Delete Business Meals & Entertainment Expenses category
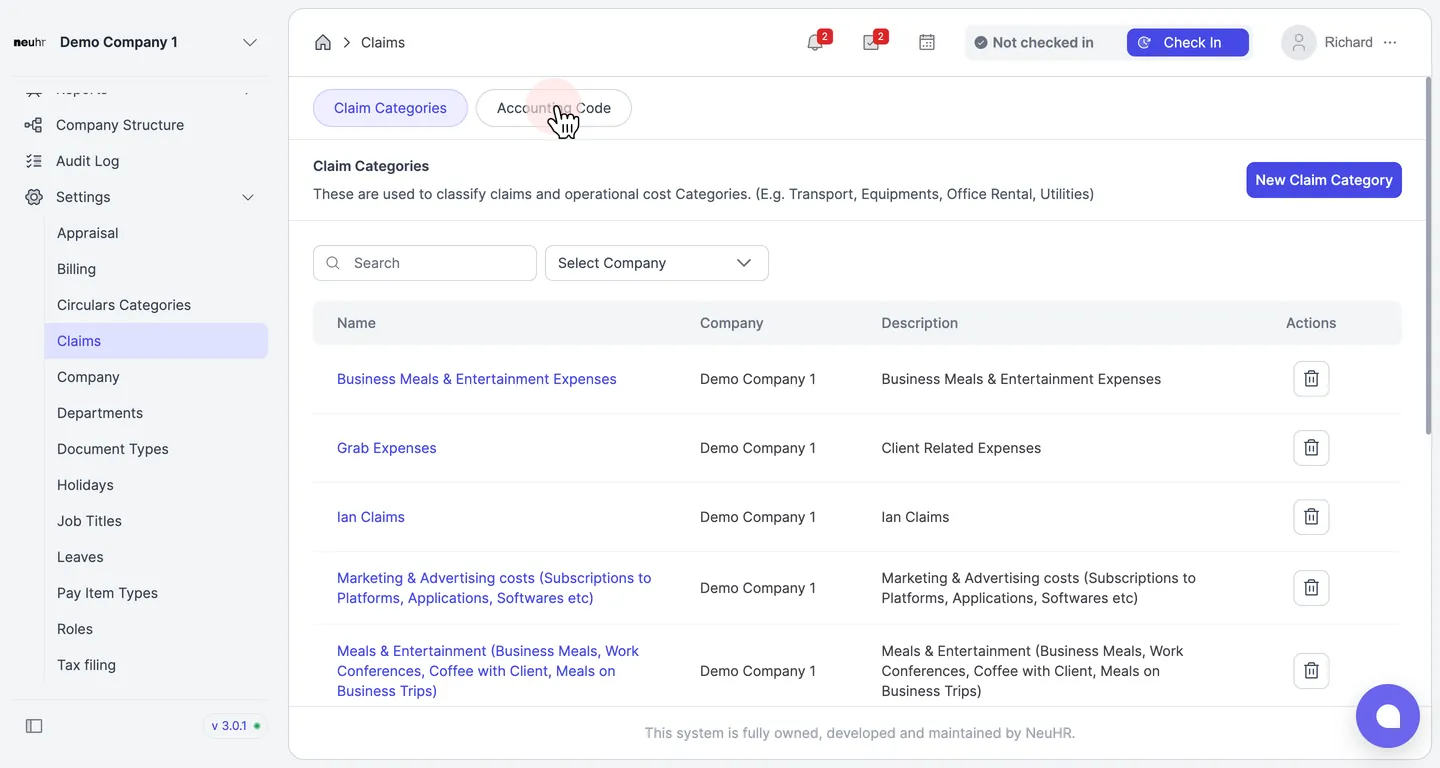The height and width of the screenshot is (768, 1440). click(1311, 379)
